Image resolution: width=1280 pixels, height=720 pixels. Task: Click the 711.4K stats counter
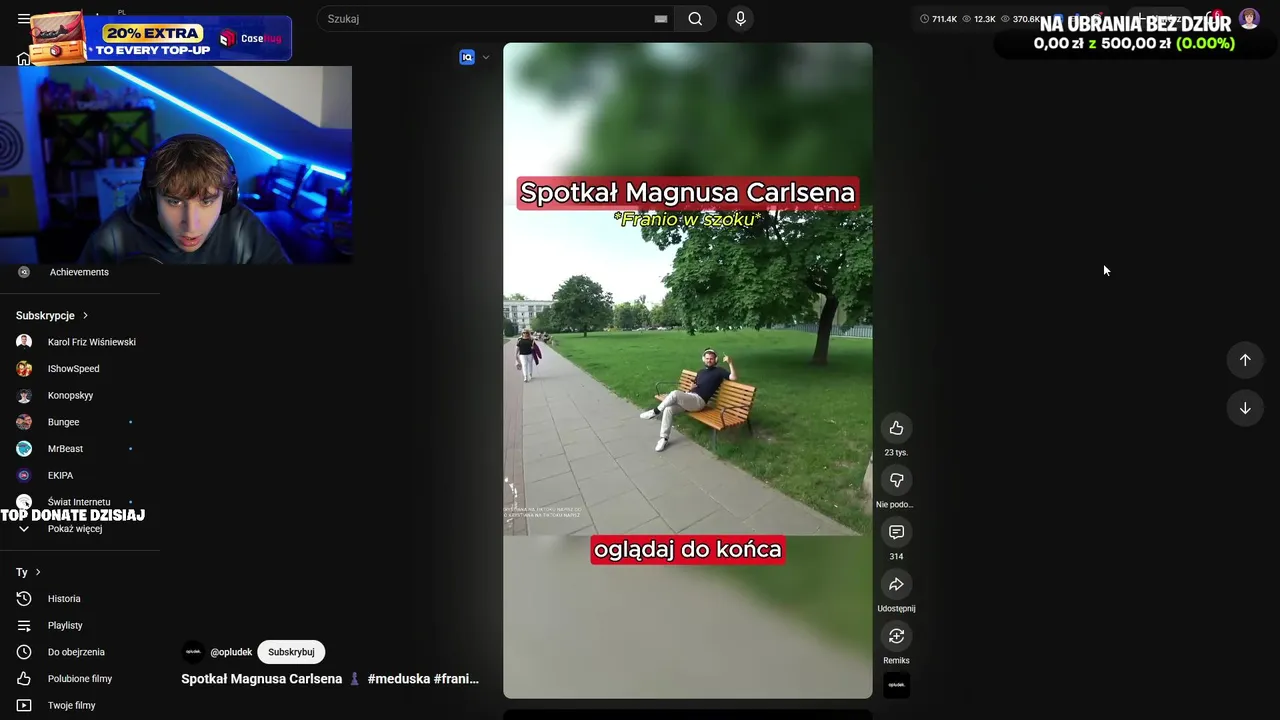click(938, 19)
